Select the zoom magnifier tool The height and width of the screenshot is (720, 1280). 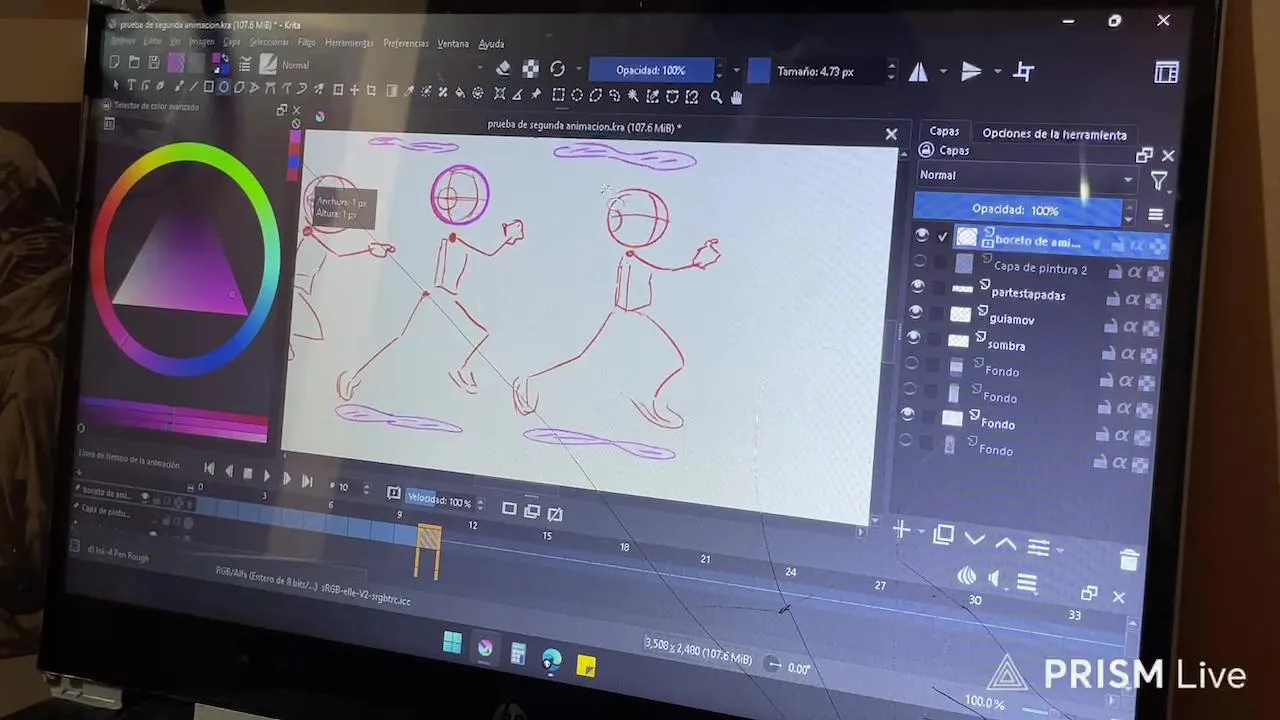coord(716,97)
